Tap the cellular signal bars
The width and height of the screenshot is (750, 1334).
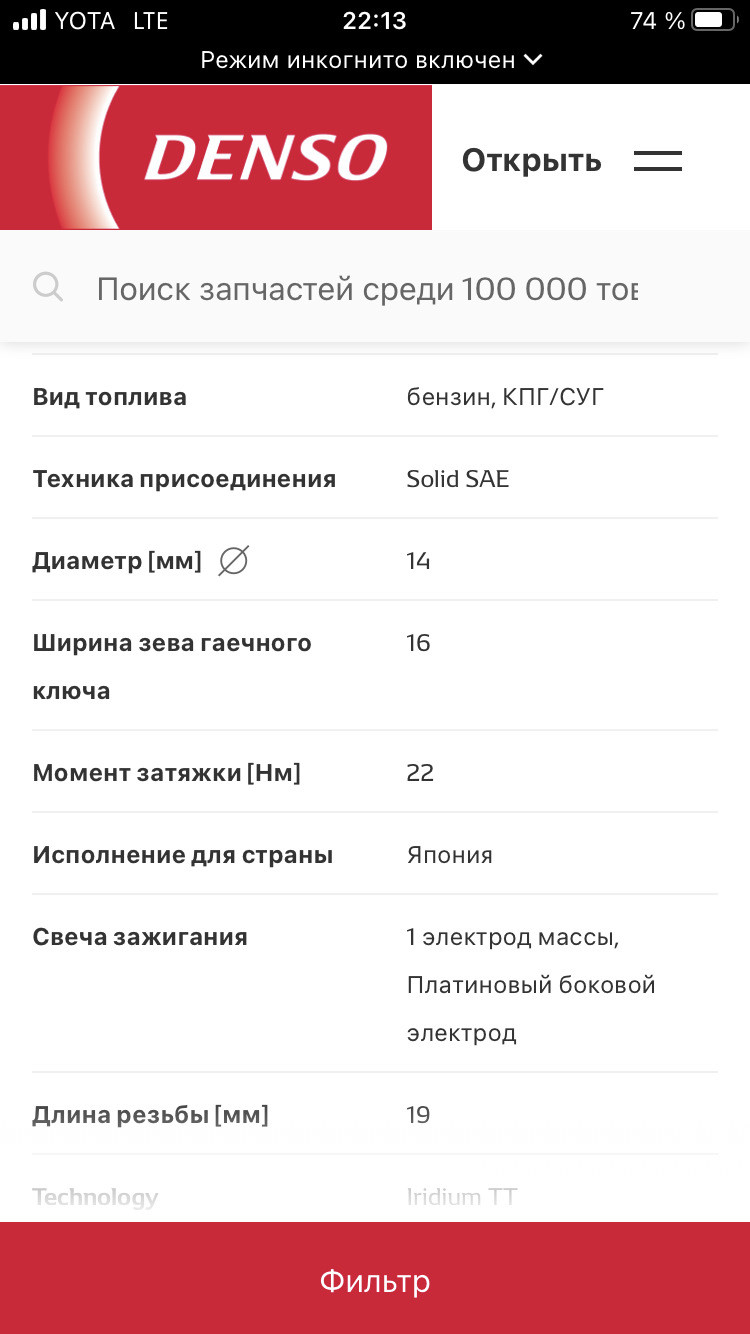[x=29, y=20]
